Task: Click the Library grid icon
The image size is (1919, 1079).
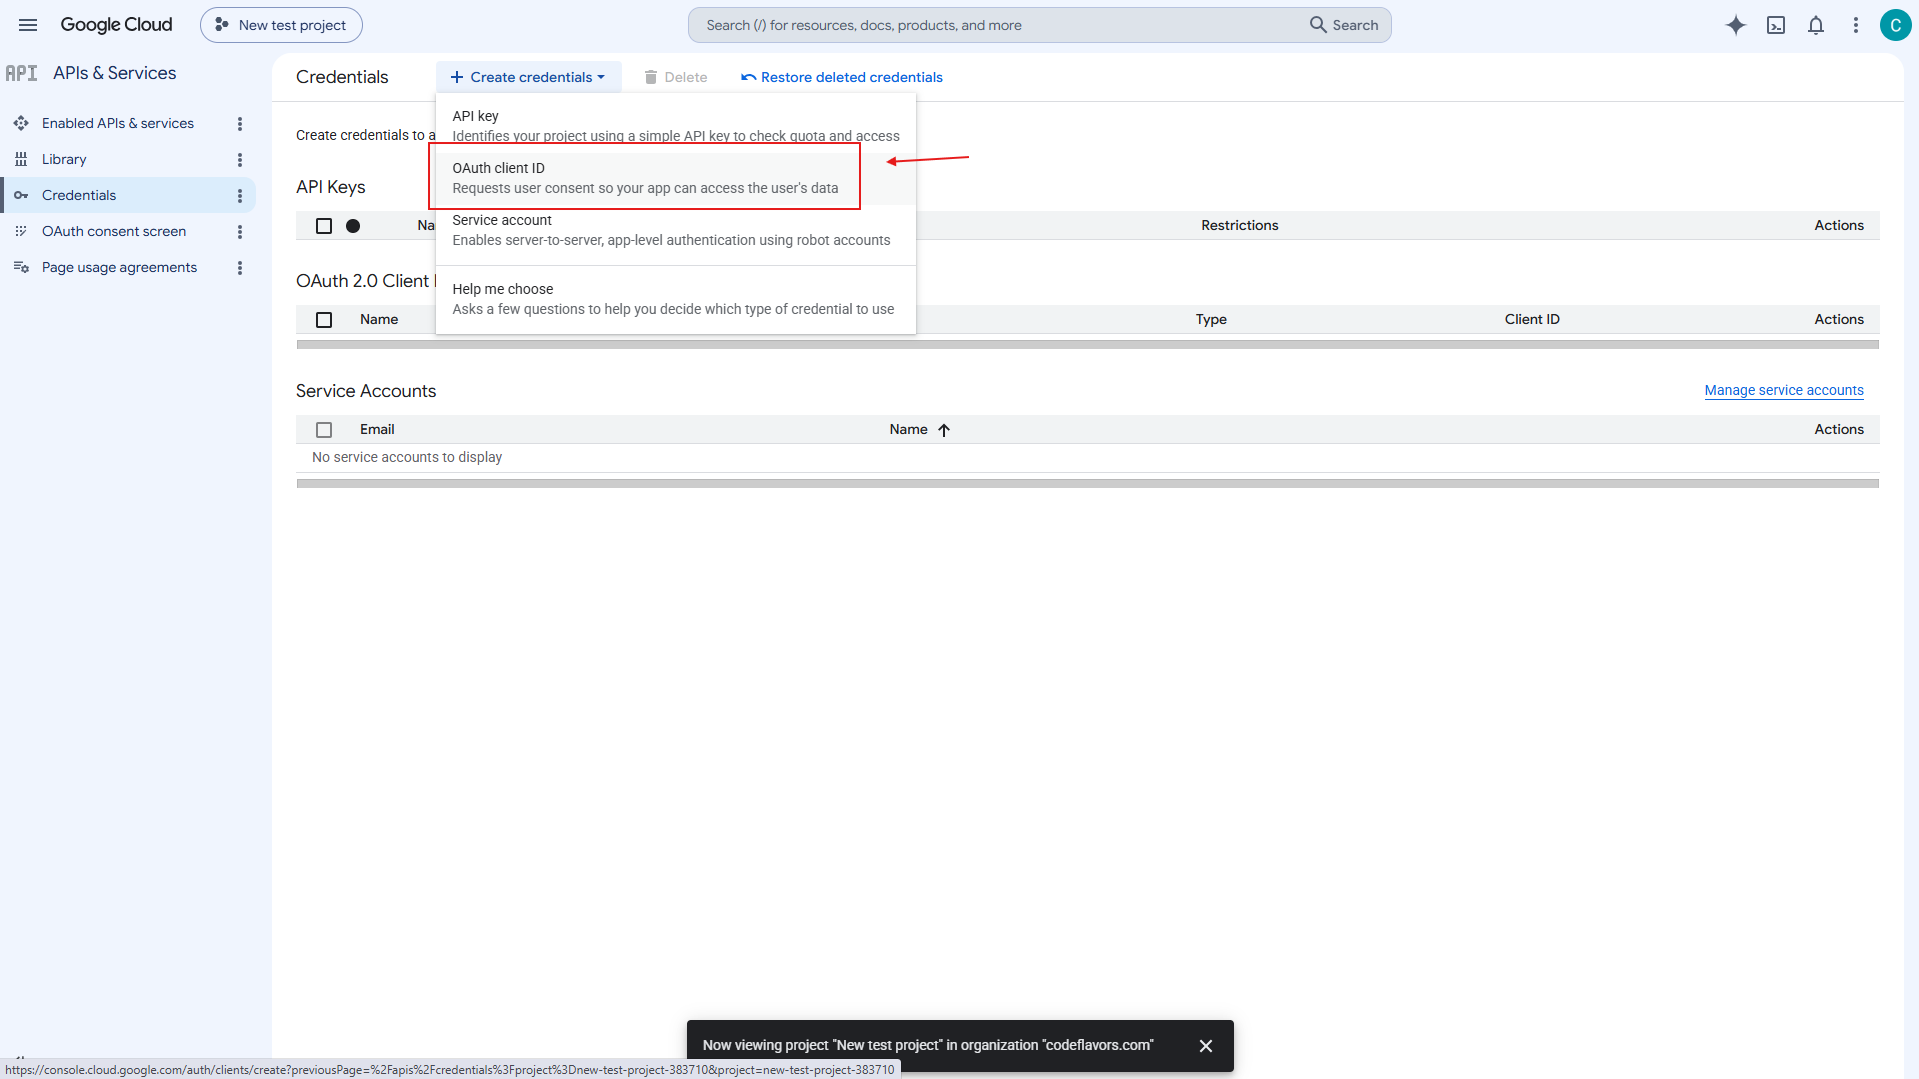Action: [x=21, y=159]
